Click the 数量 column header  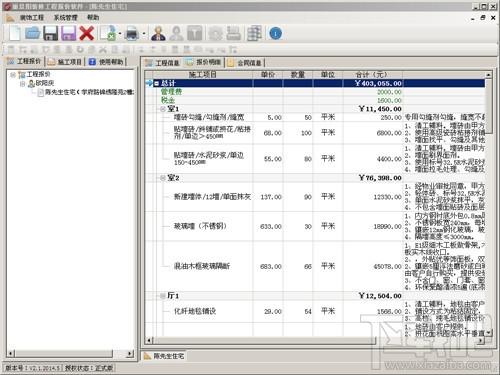point(298,75)
